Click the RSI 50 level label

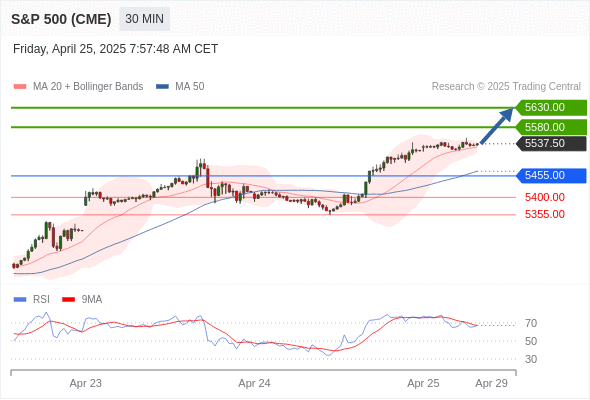pos(531,341)
